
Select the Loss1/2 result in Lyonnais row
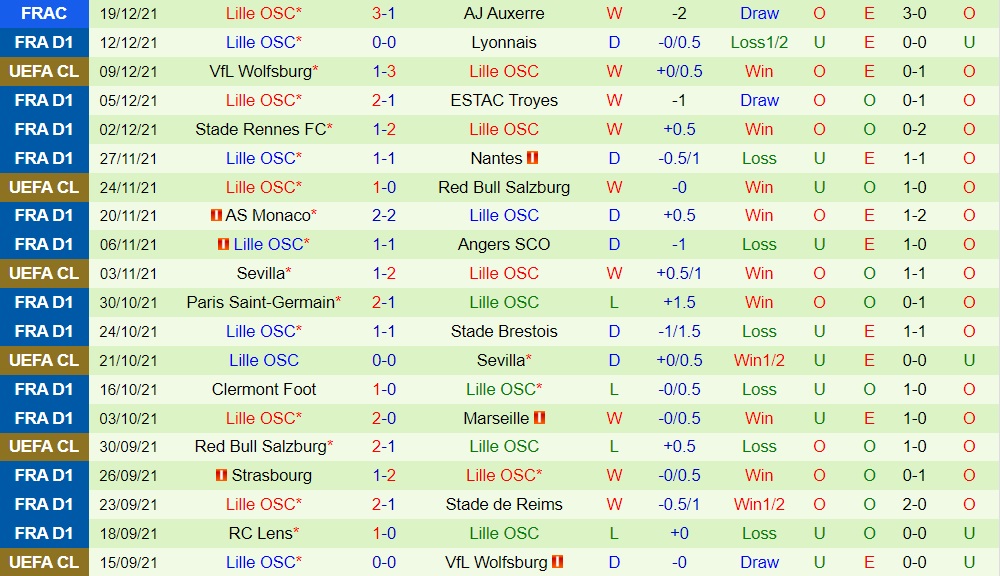759,43
